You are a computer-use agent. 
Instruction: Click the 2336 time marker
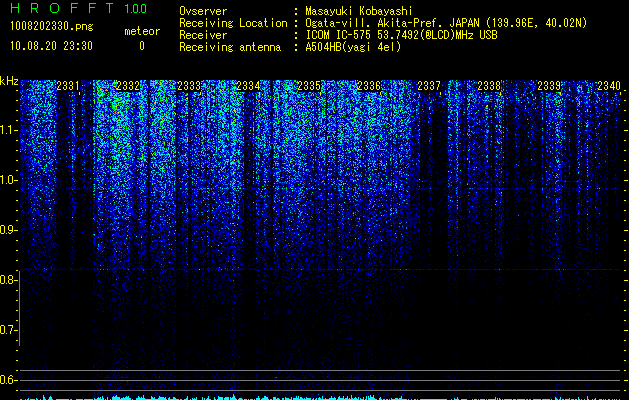[x=369, y=86]
